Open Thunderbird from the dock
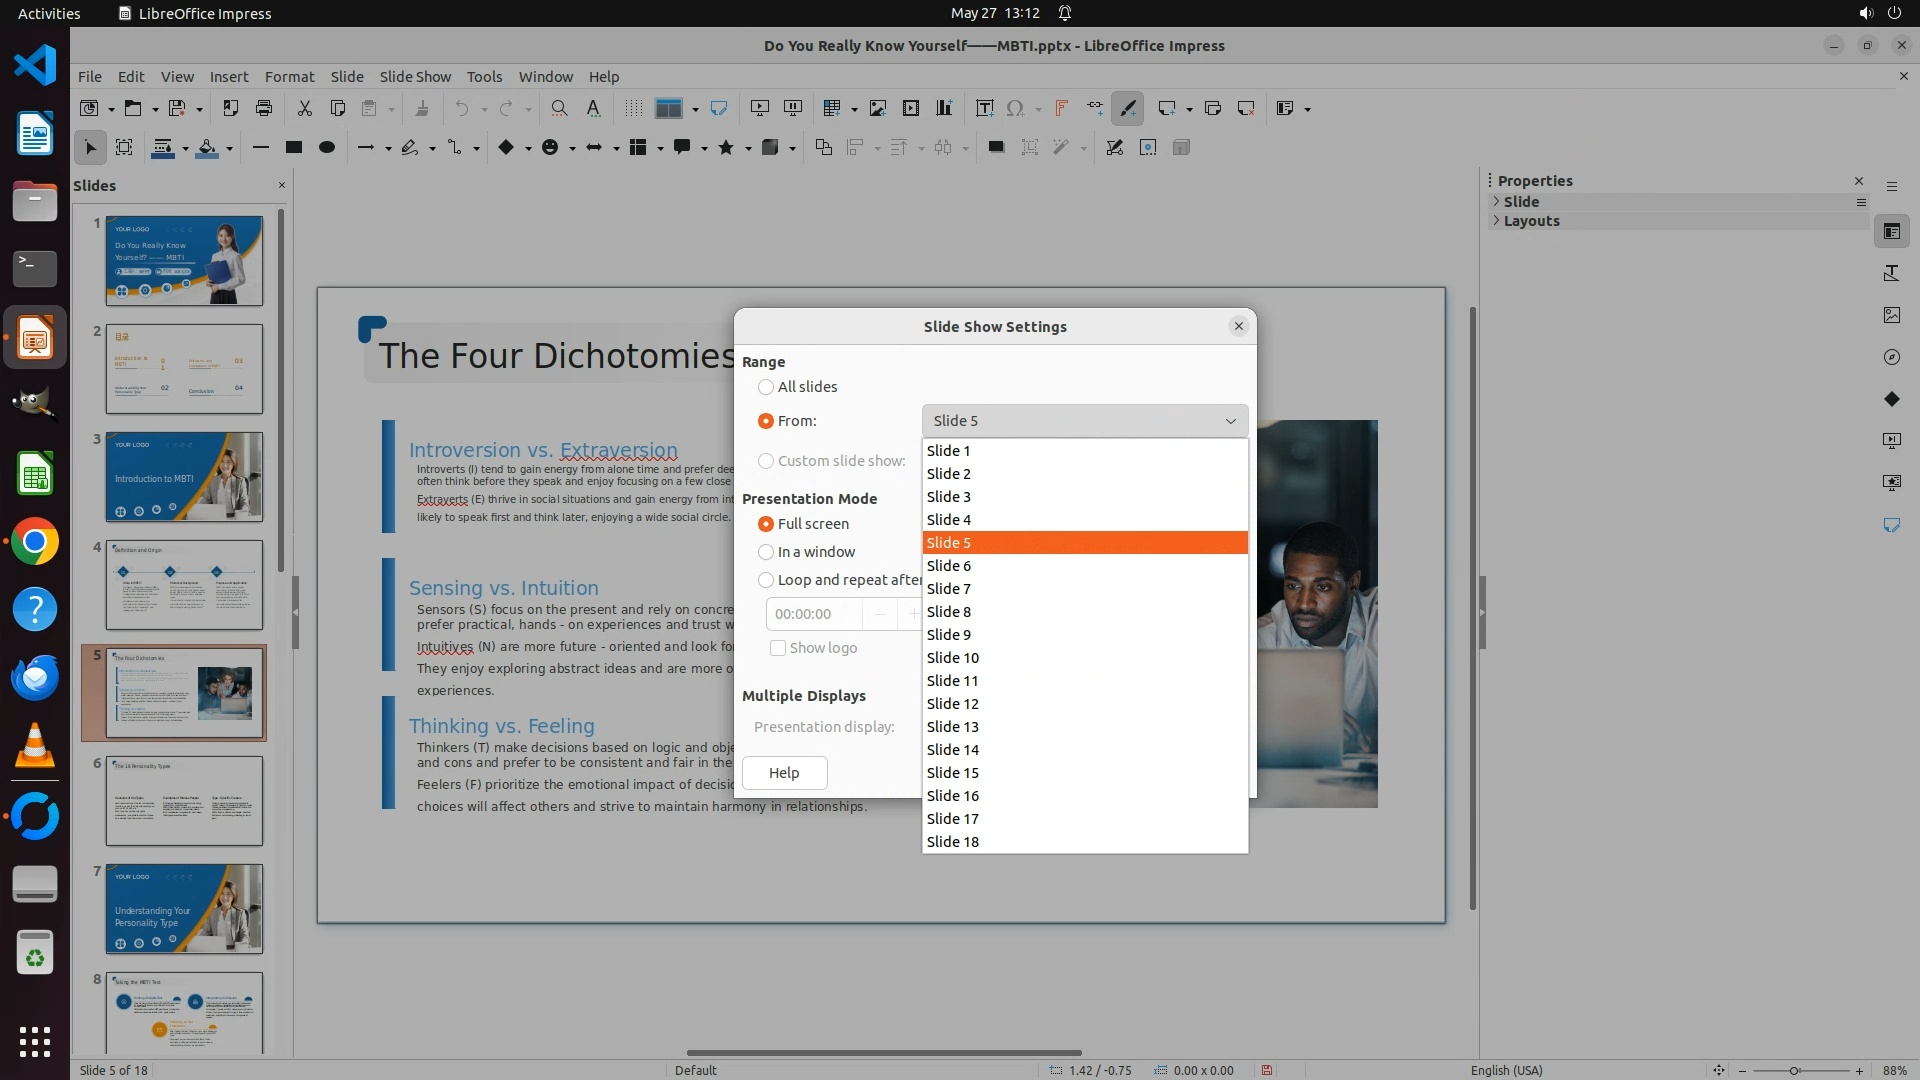The image size is (1920, 1080). 35,678
